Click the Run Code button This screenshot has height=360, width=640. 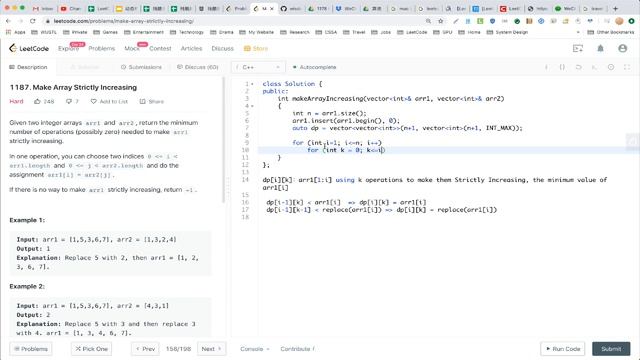tap(562, 349)
